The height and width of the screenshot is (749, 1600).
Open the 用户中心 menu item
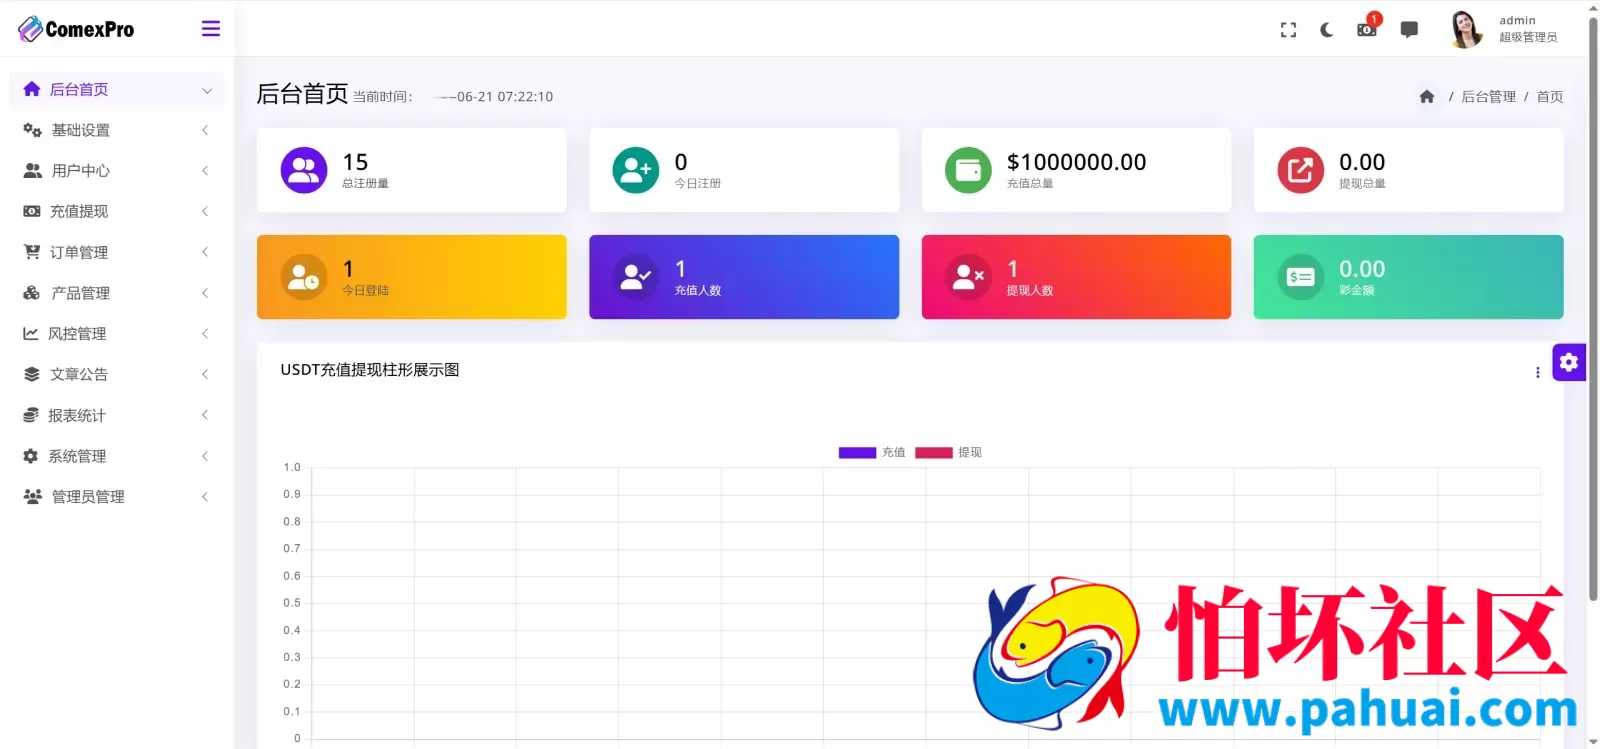(x=117, y=171)
